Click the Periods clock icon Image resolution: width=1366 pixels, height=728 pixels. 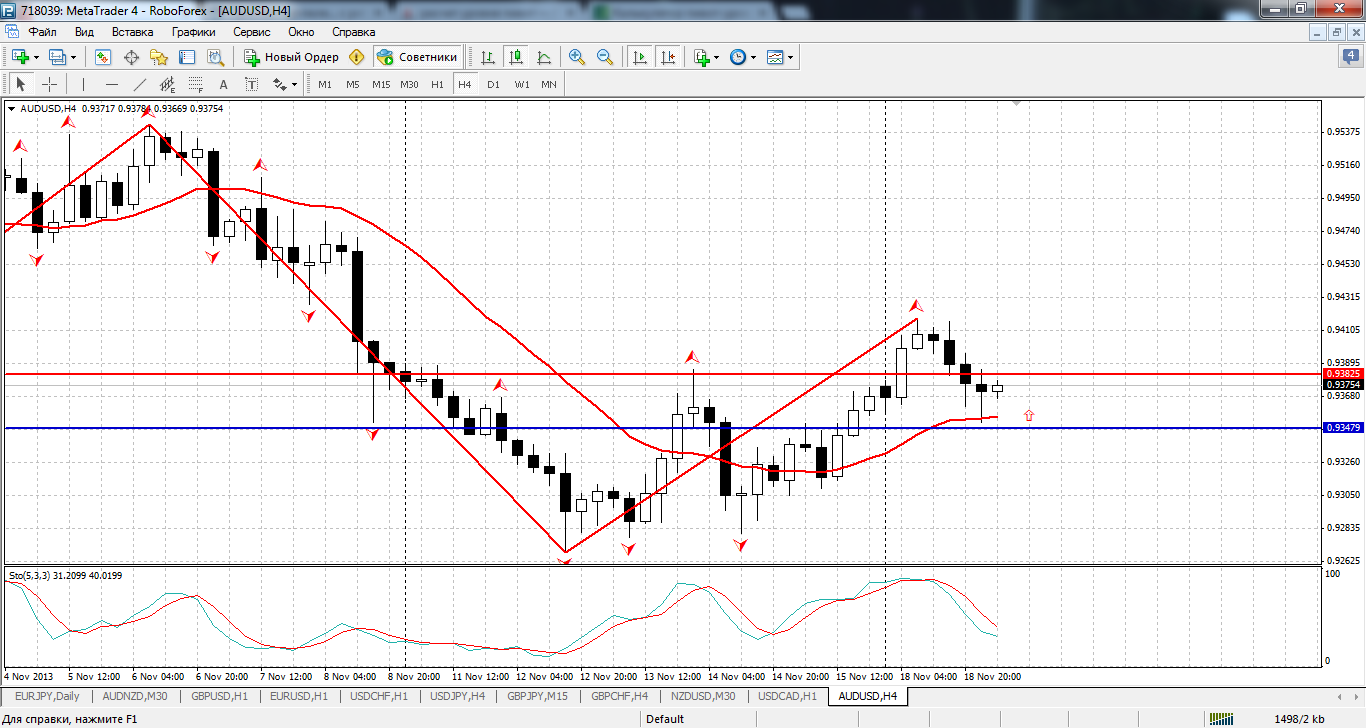(738, 57)
